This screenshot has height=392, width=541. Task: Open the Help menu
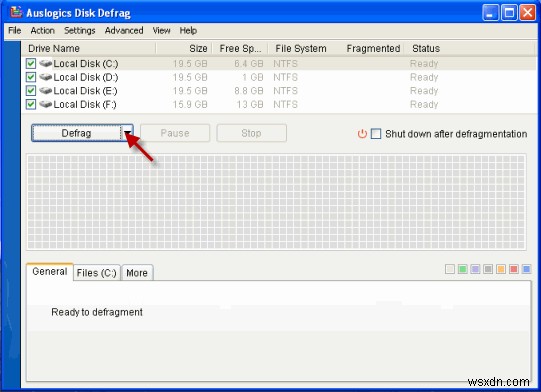pyautogui.click(x=188, y=30)
